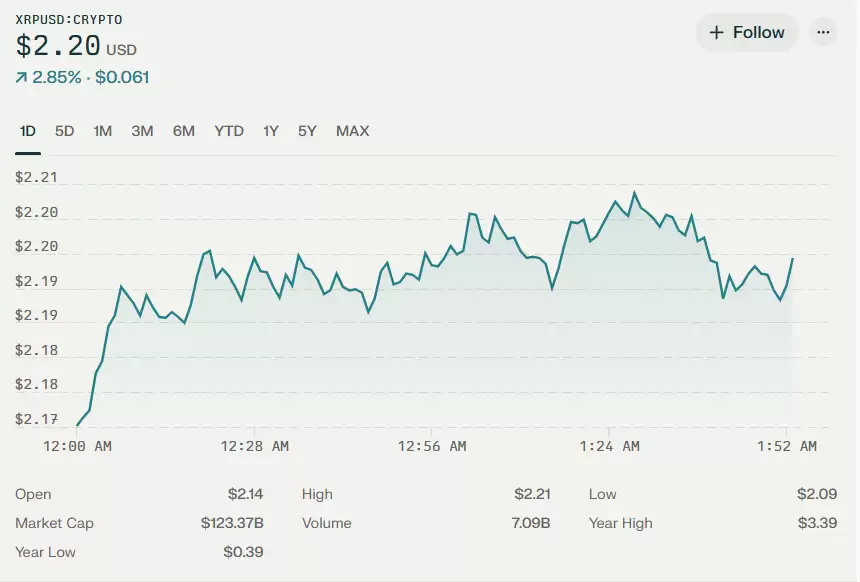The image size is (860, 582).
Task: Click the 12:28 AM x-axis label
Action: 255,446
